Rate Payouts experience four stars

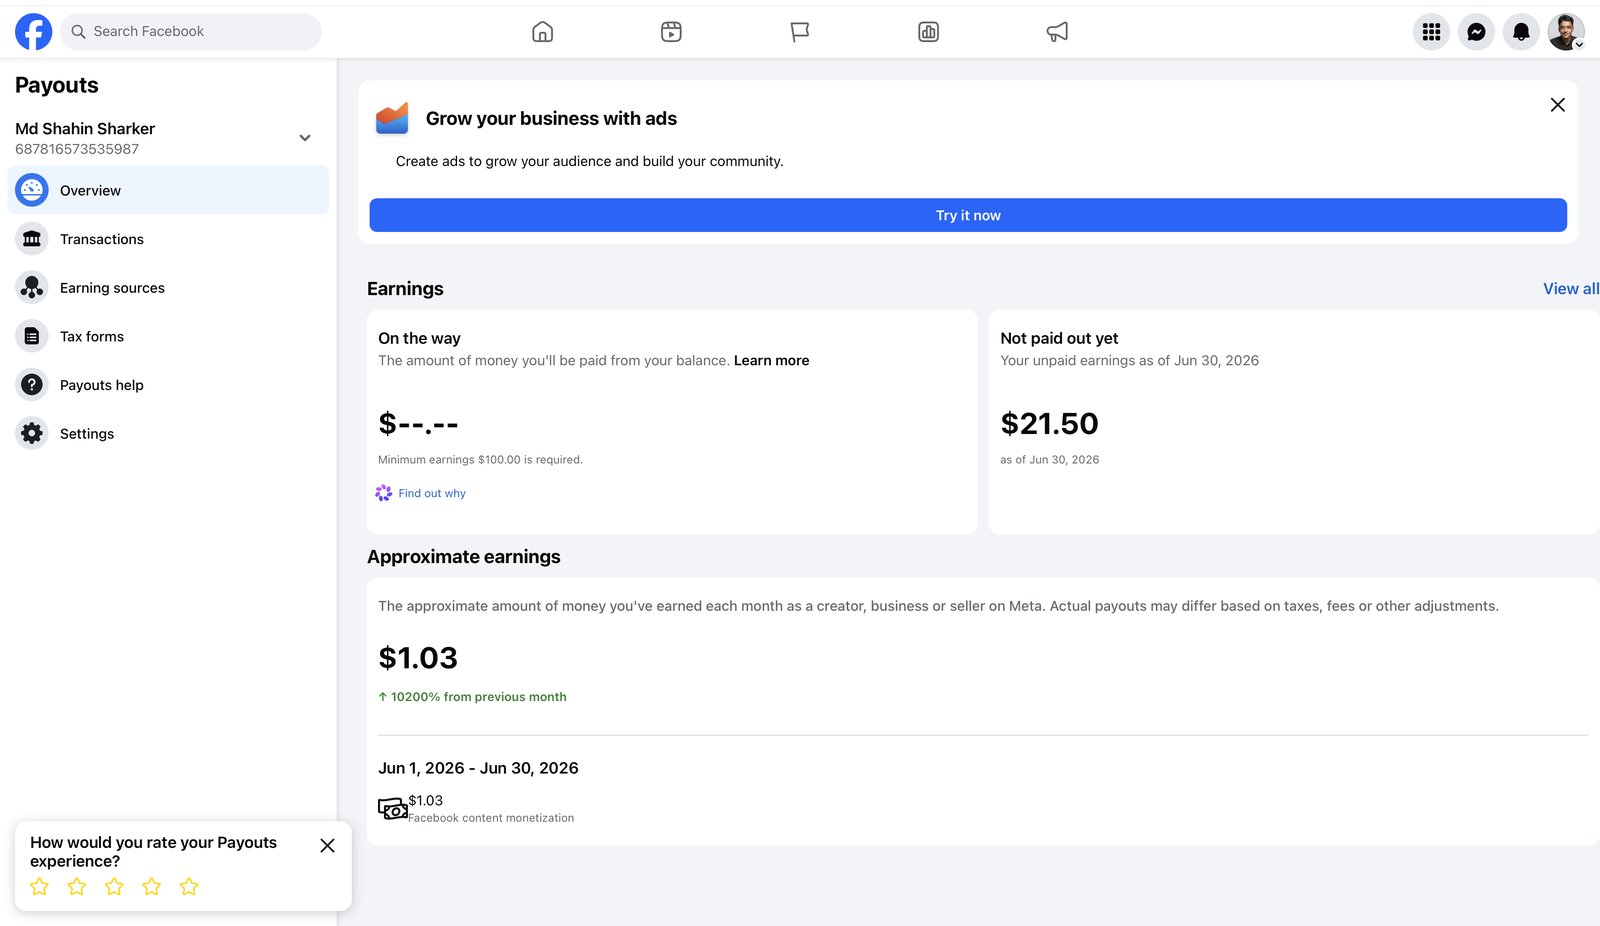(152, 887)
